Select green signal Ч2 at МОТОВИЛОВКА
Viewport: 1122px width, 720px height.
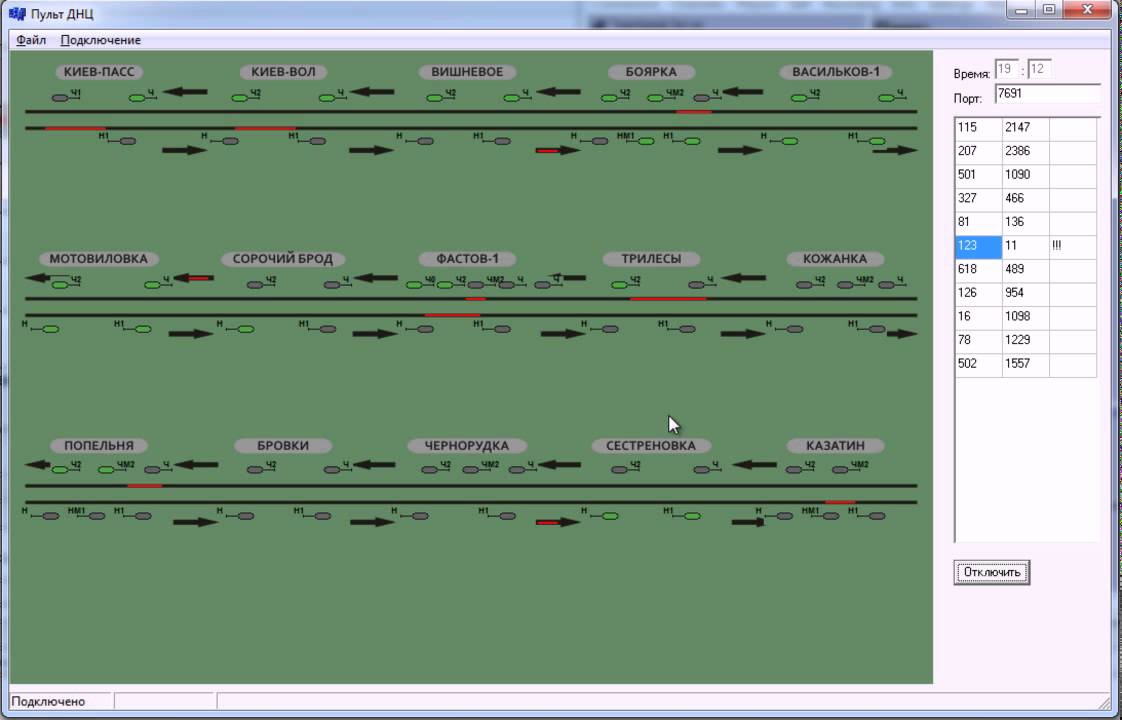pyautogui.click(x=60, y=285)
